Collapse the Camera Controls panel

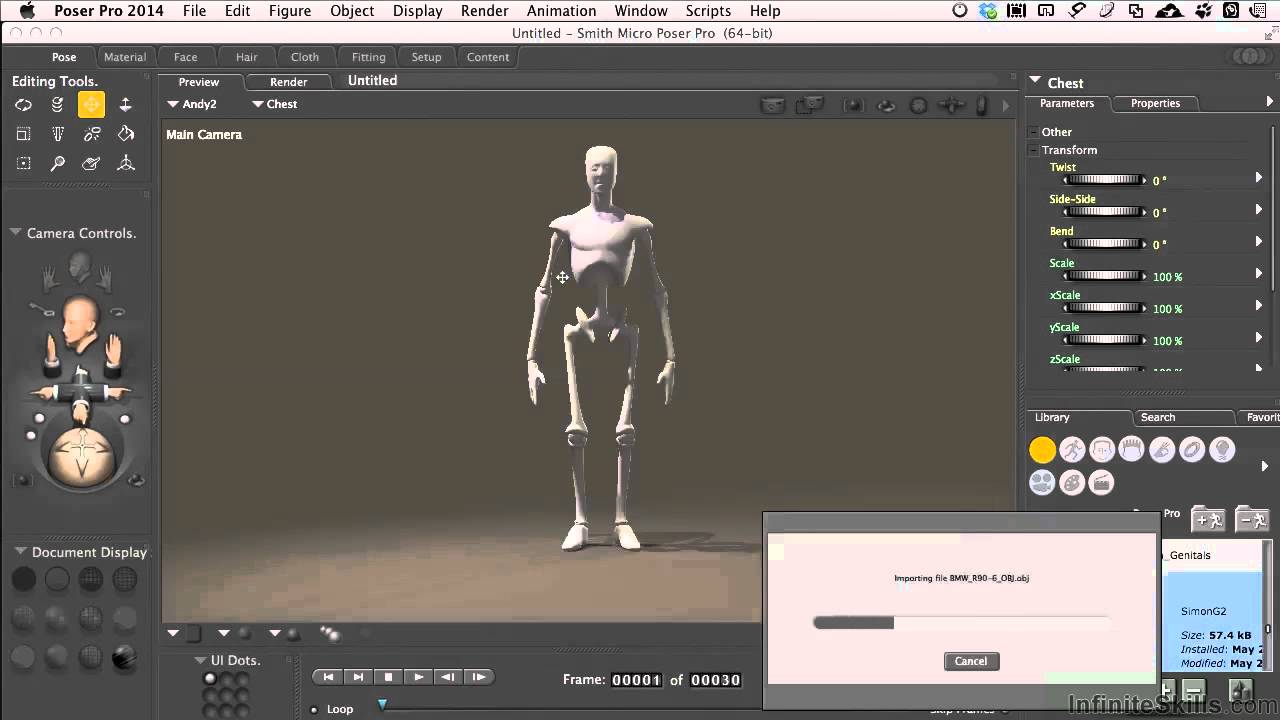(x=16, y=233)
